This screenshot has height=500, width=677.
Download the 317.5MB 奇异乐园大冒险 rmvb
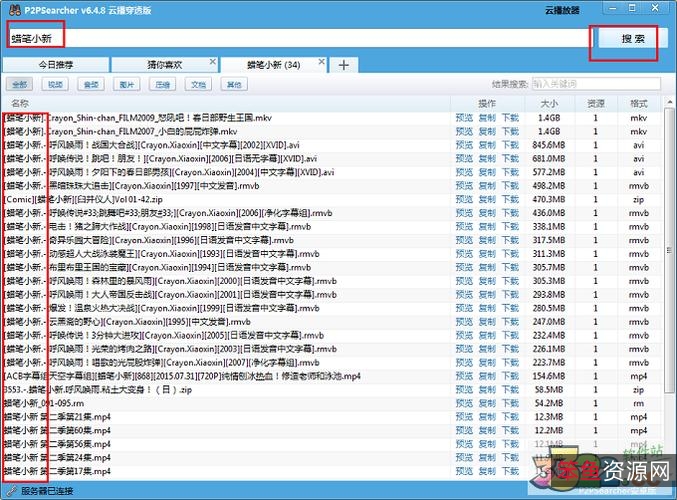coord(510,240)
